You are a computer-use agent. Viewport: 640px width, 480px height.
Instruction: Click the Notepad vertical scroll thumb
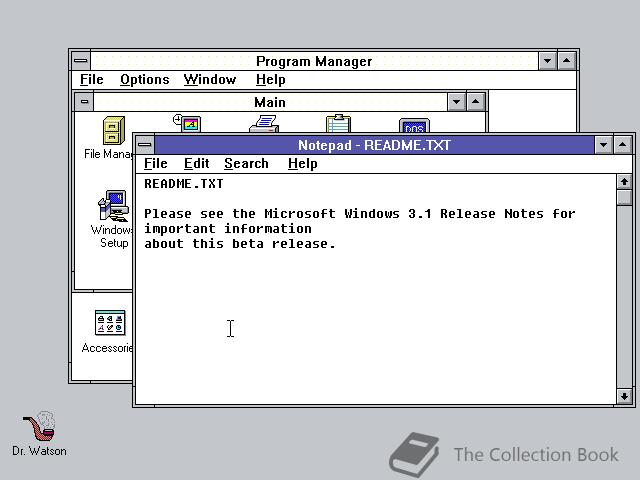coord(624,198)
